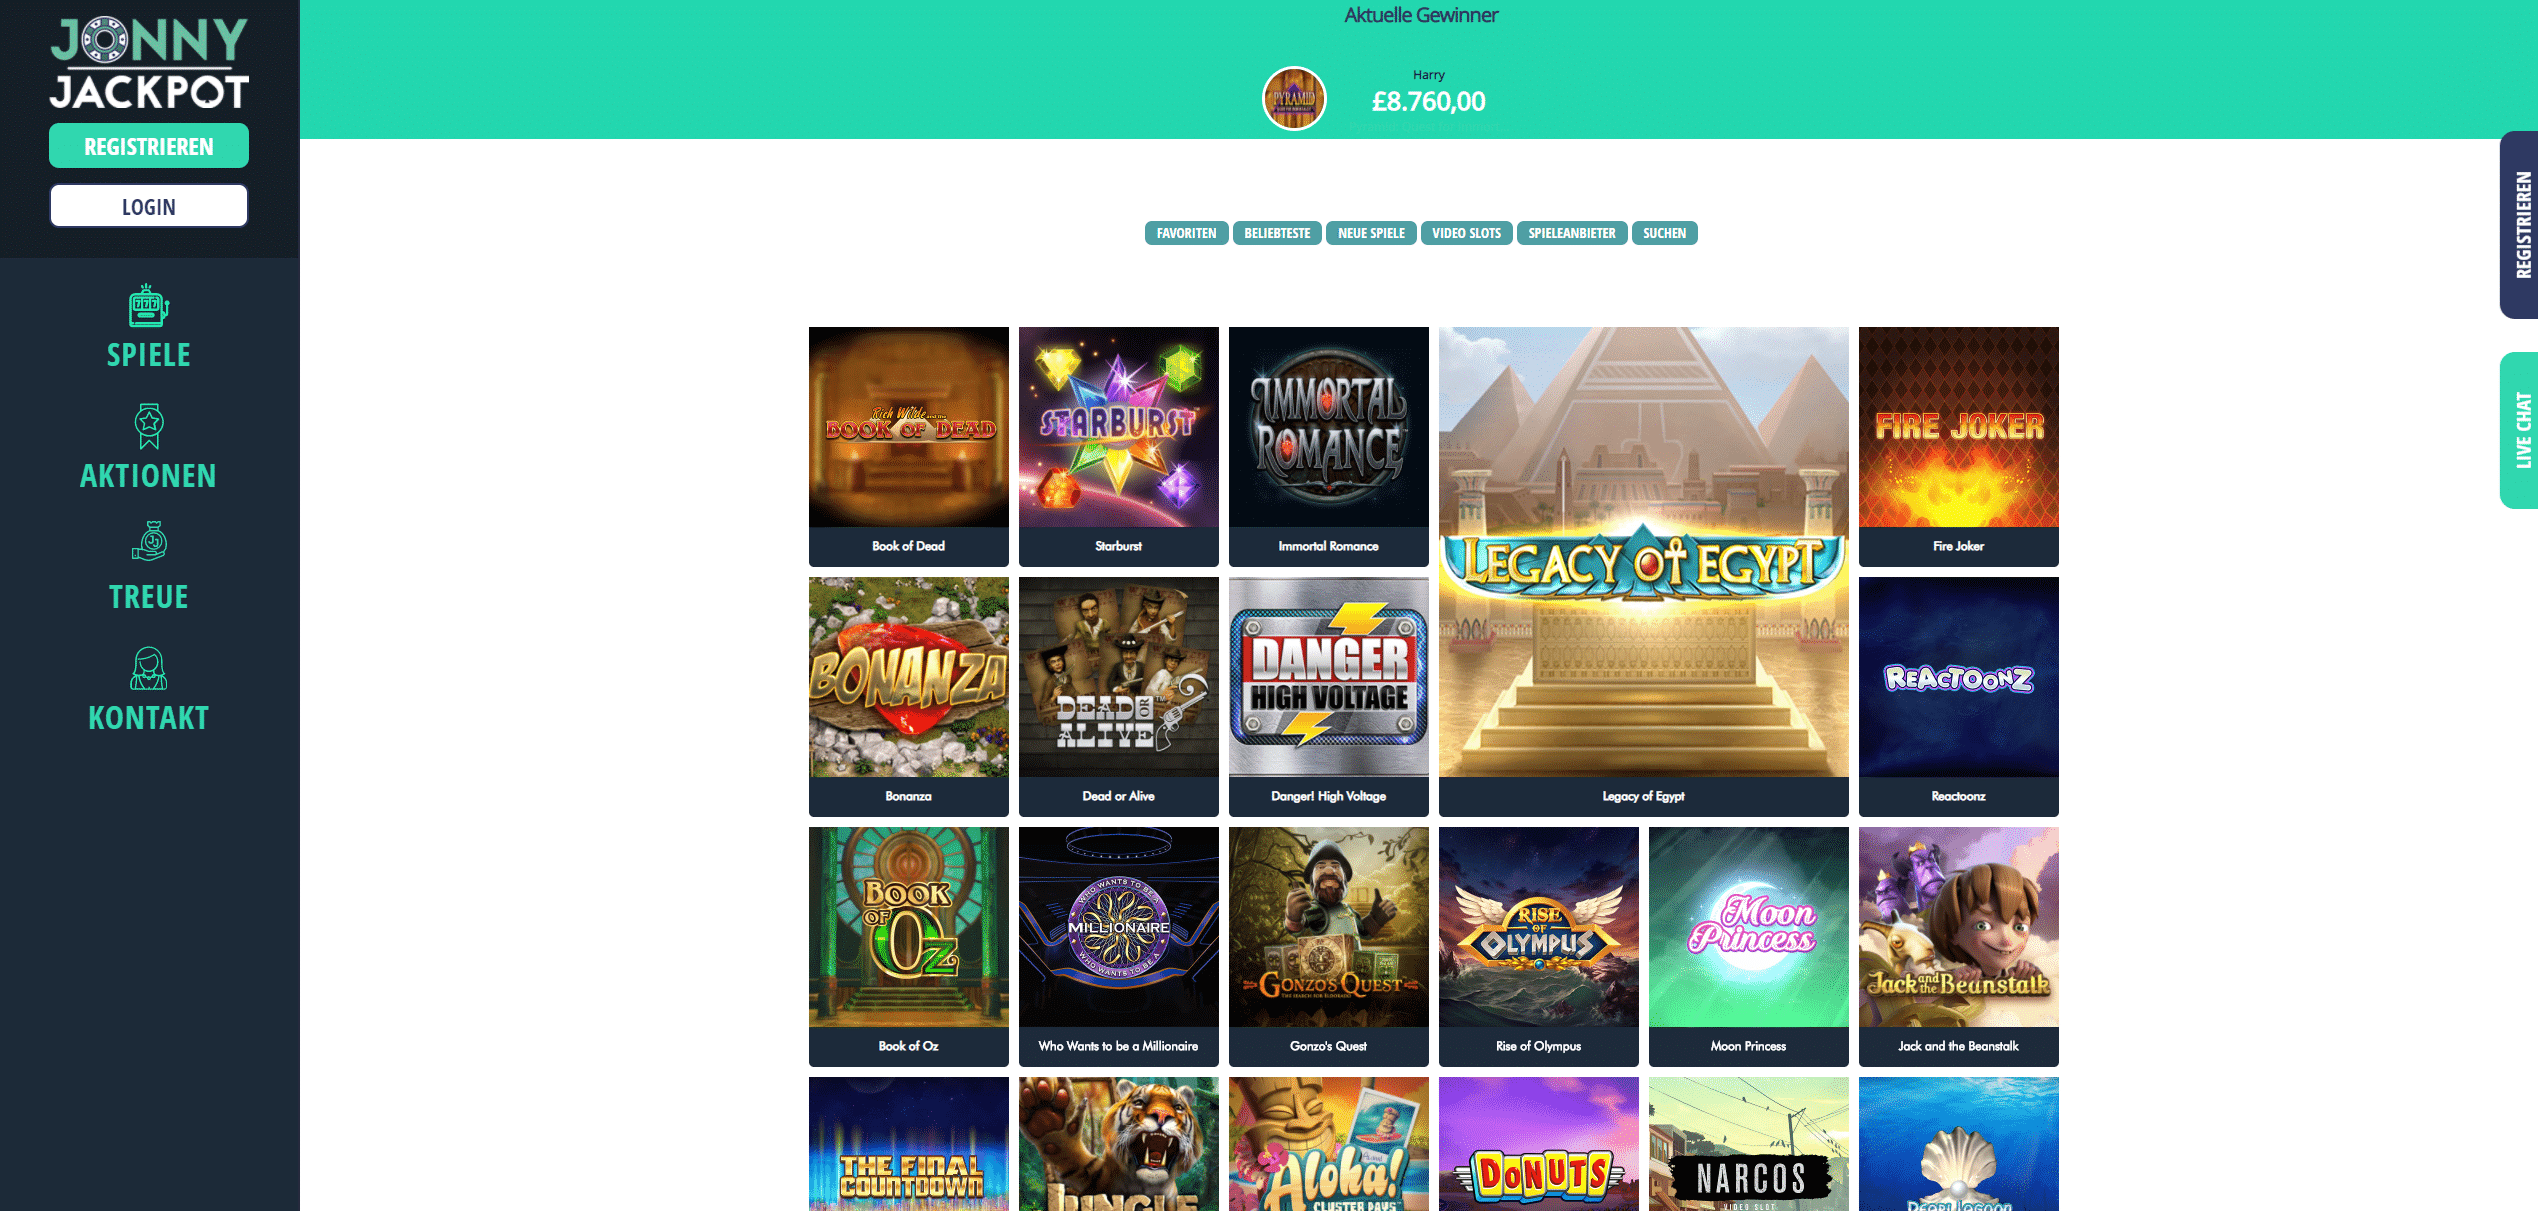Image resolution: width=2538 pixels, height=1211 pixels.
Task: Open the Suchen search tab
Action: tap(1664, 233)
